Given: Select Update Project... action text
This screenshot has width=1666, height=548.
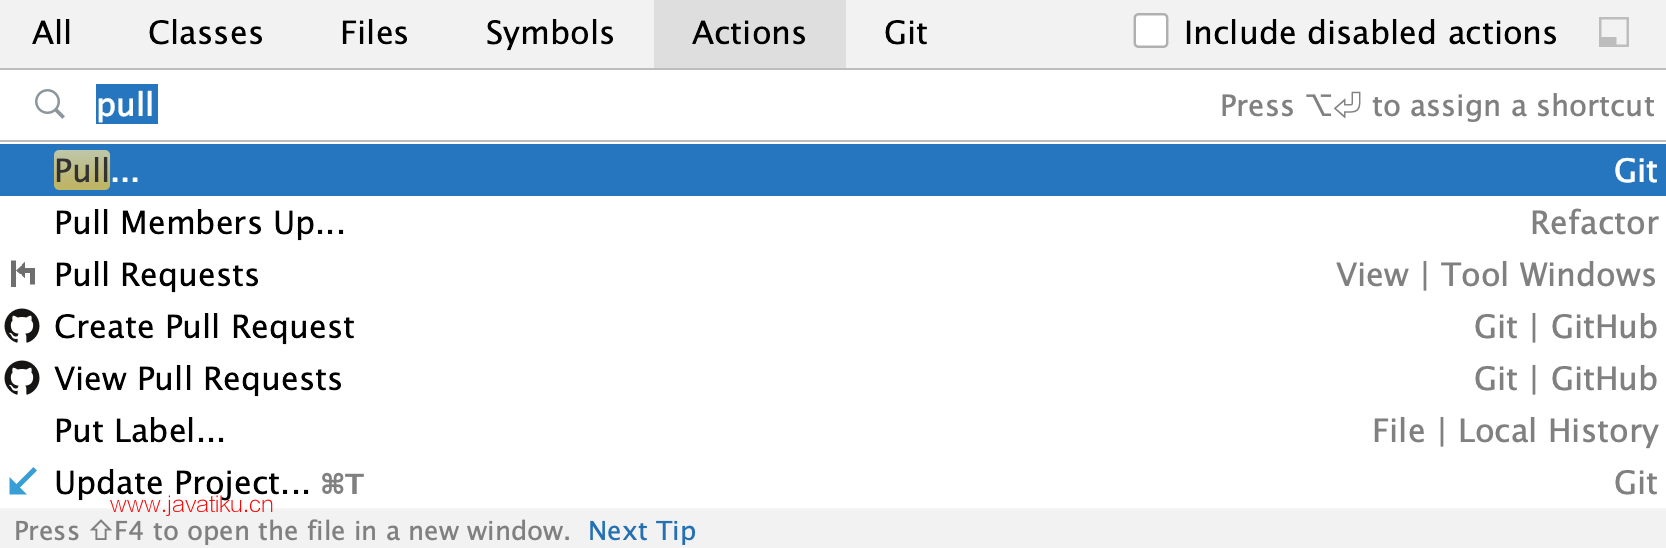Looking at the screenshot, I should (182, 483).
